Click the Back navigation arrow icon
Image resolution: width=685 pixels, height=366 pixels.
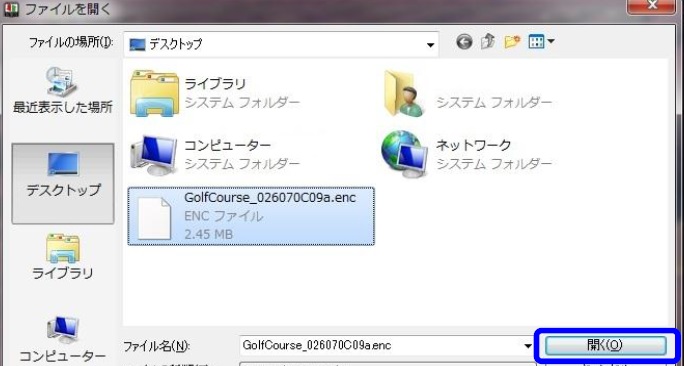tap(464, 42)
